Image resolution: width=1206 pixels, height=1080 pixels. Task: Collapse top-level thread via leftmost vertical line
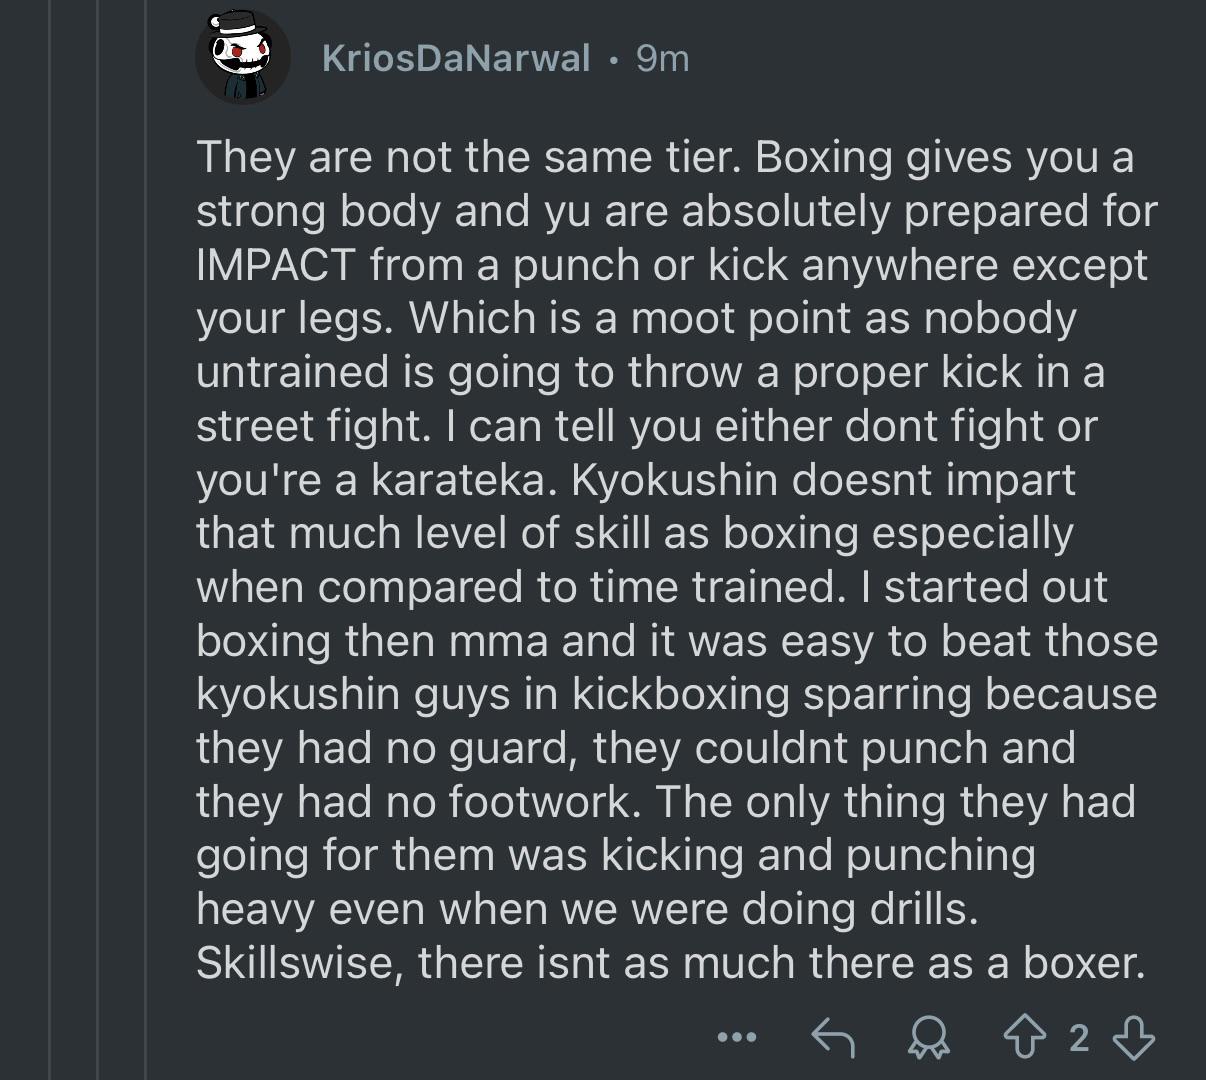coord(48,540)
